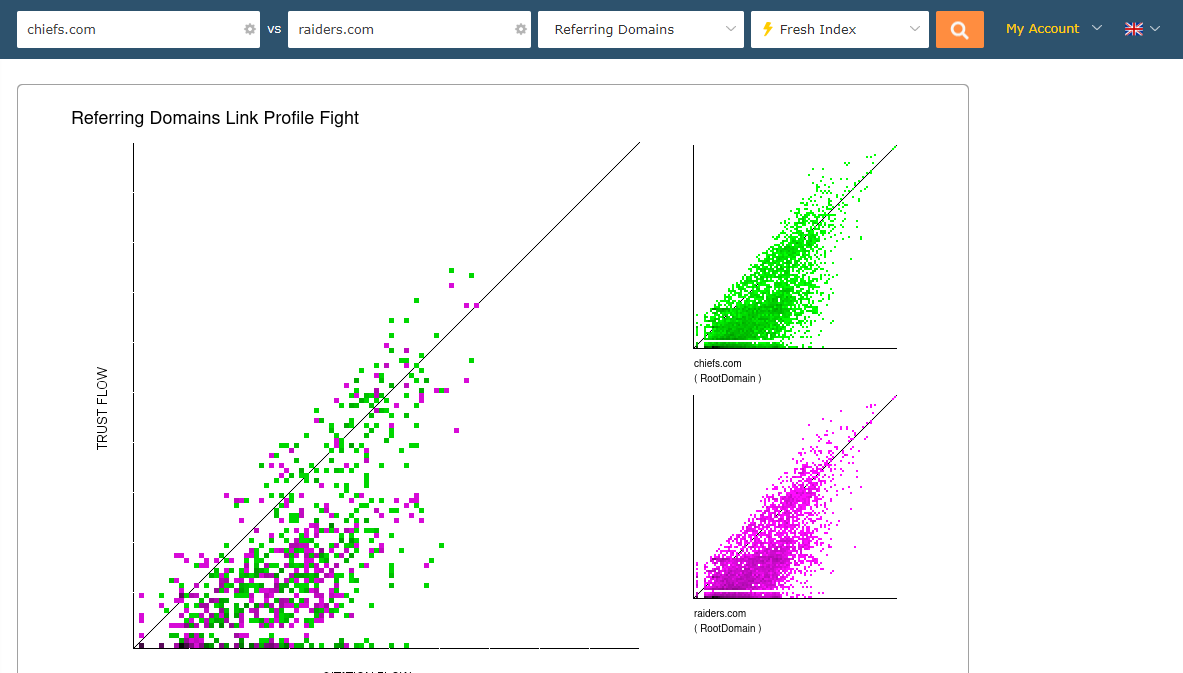Image resolution: width=1183 pixels, height=673 pixels.
Task: Open the language selector arrow beside the flag
Action: 1155,29
